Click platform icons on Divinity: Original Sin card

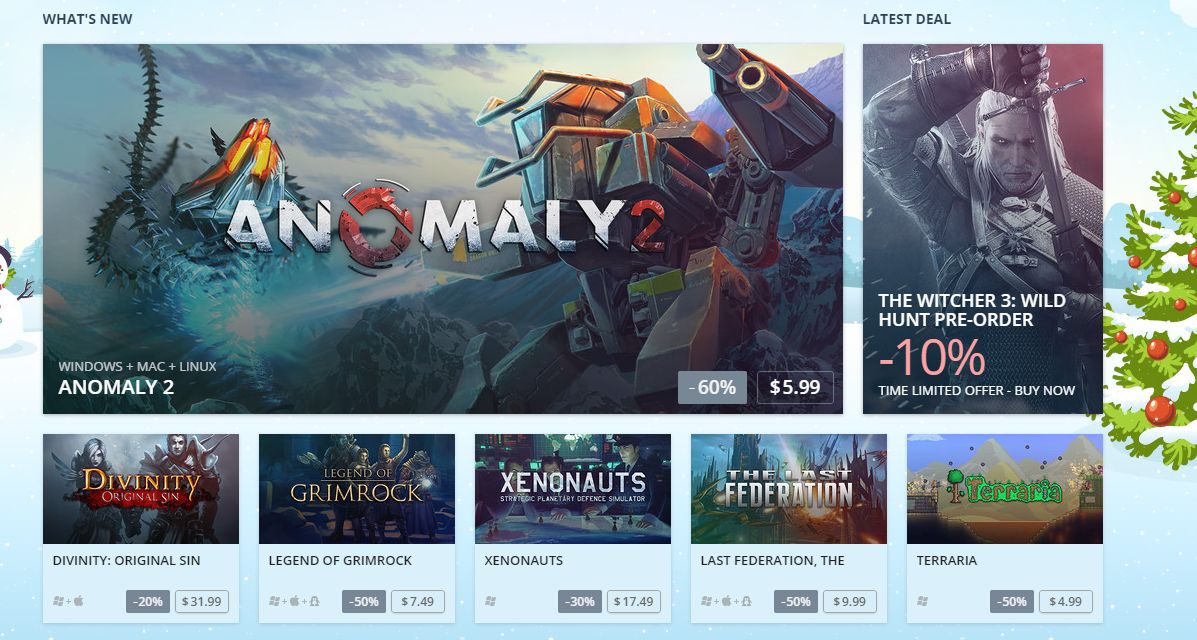click(69, 601)
